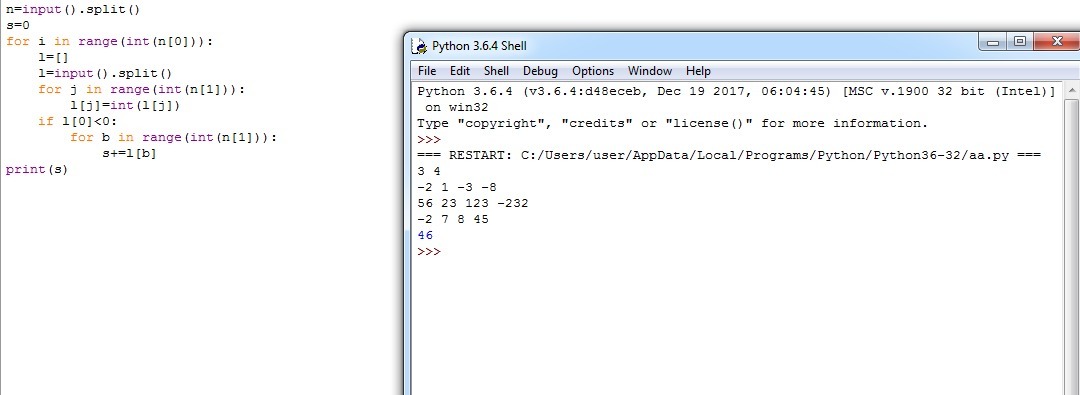Open the Help menu
The width and height of the screenshot is (1080, 395).
click(x=698, y=71)
